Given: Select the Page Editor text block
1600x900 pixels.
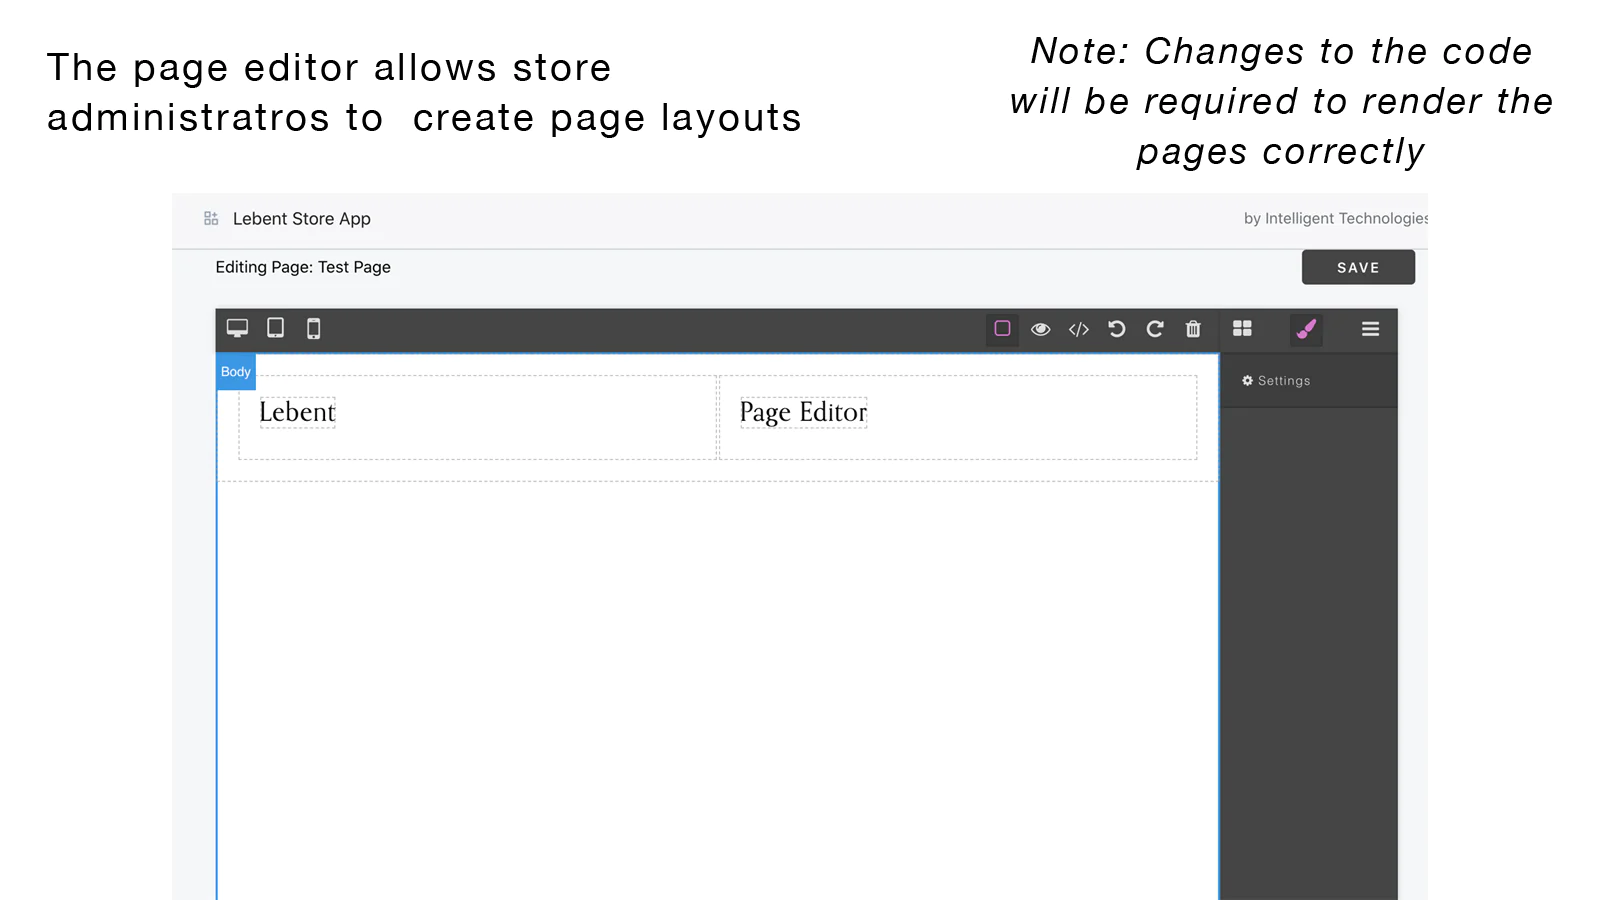Looking at the screenshot, I should [803, 412].
